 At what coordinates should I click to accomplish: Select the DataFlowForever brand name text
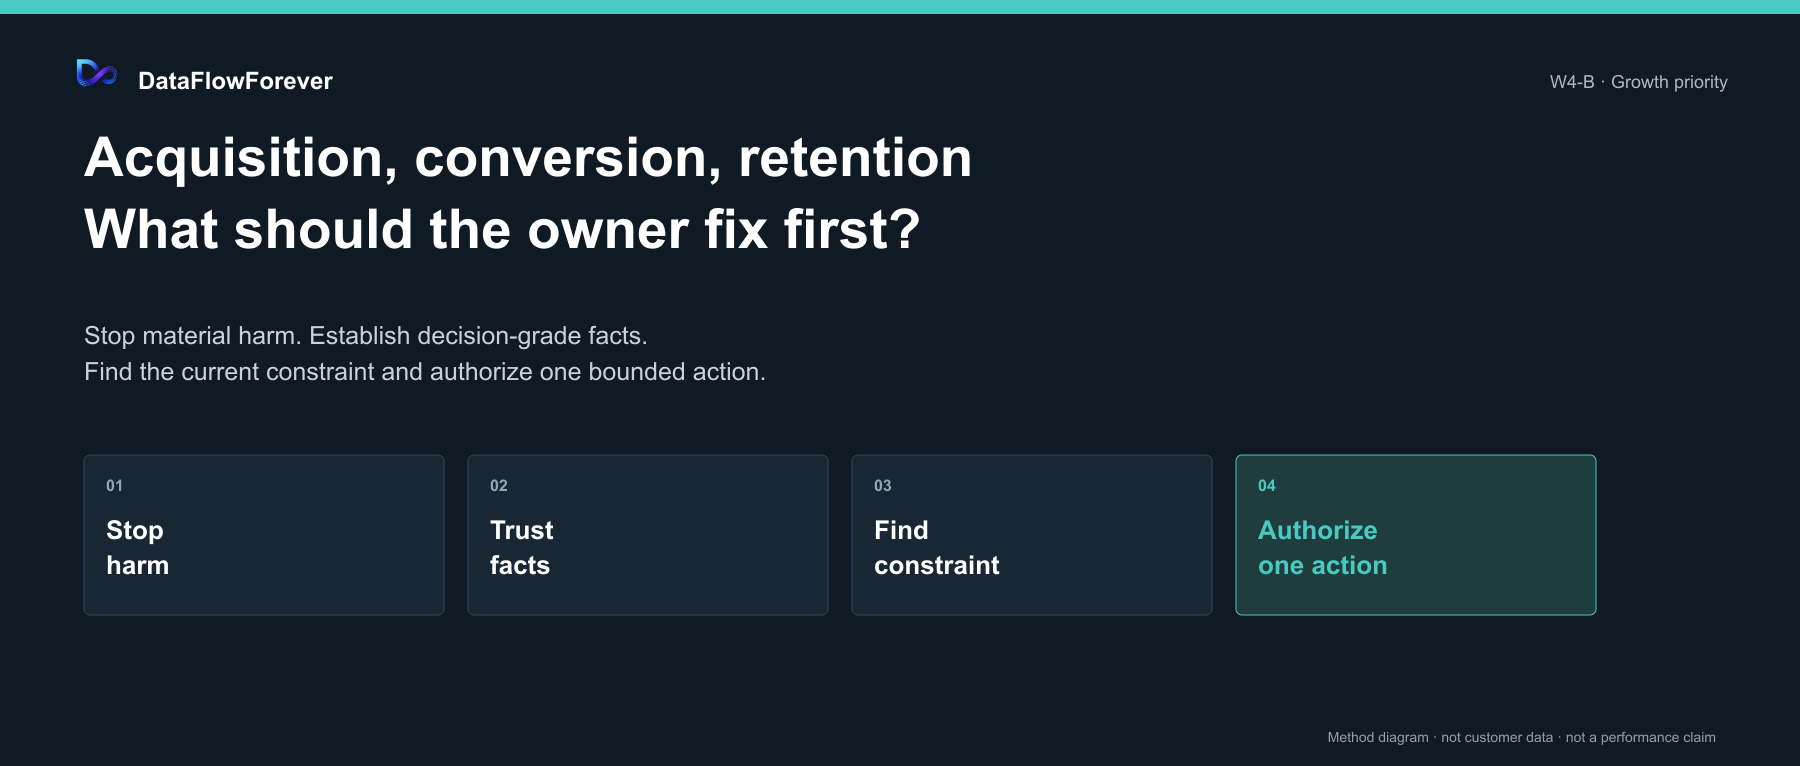[235, 81]
